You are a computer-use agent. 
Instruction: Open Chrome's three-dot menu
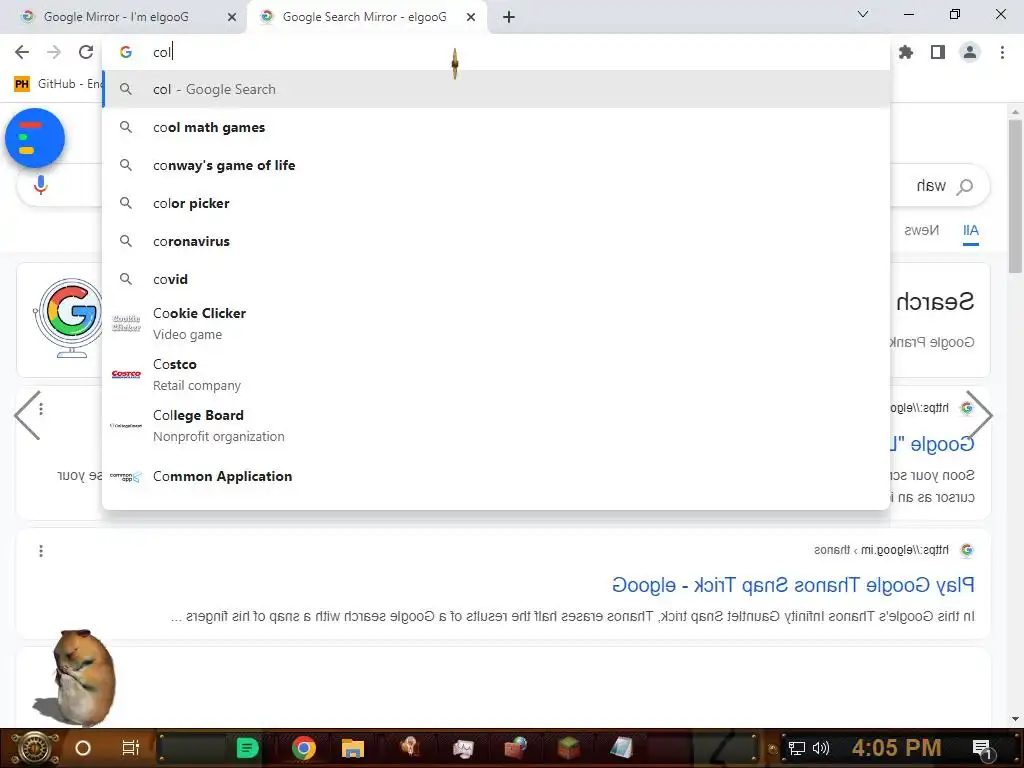(x=1002, y=52)
